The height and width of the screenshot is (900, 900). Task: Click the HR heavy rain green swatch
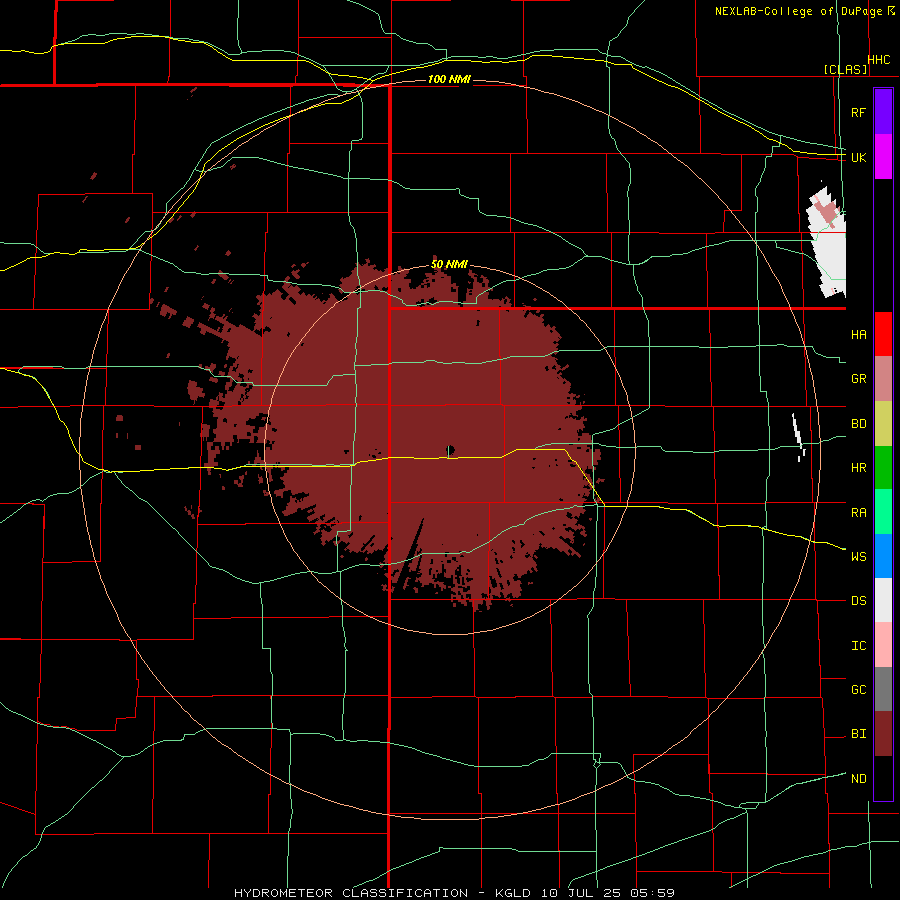pyautogui.click(x=883, y=468)
